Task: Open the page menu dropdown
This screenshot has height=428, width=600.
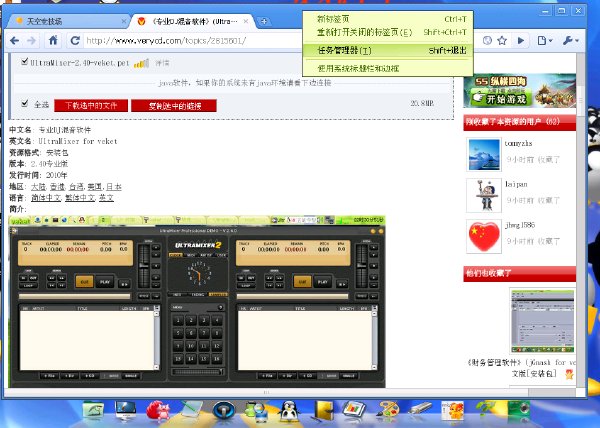Action: pos(545,41)
